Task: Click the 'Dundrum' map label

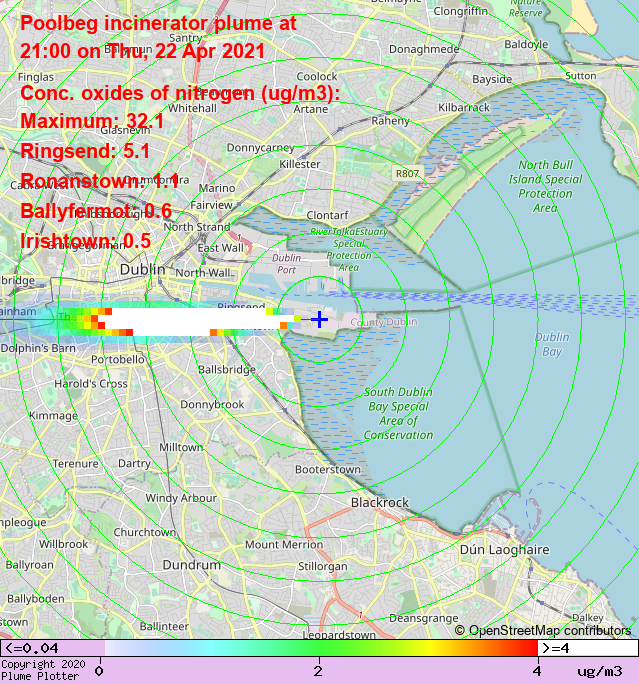Action: point(191,565)
